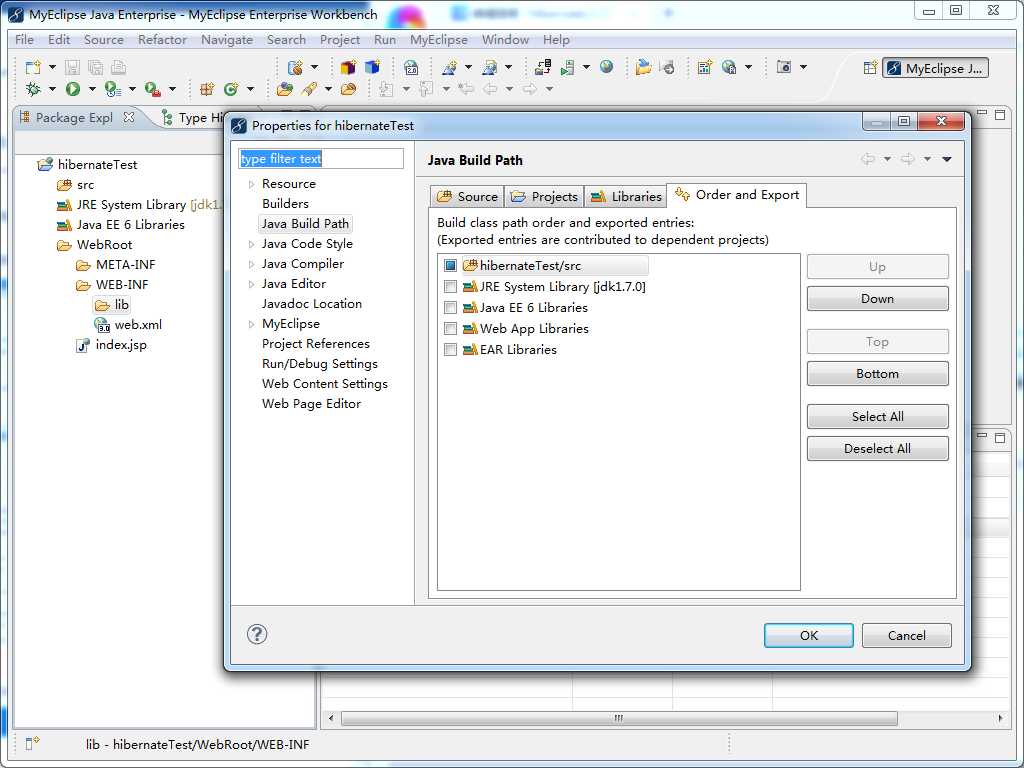Click the Debug bug icon
This screenshot has height=768, width=1024.
point(33,89)
